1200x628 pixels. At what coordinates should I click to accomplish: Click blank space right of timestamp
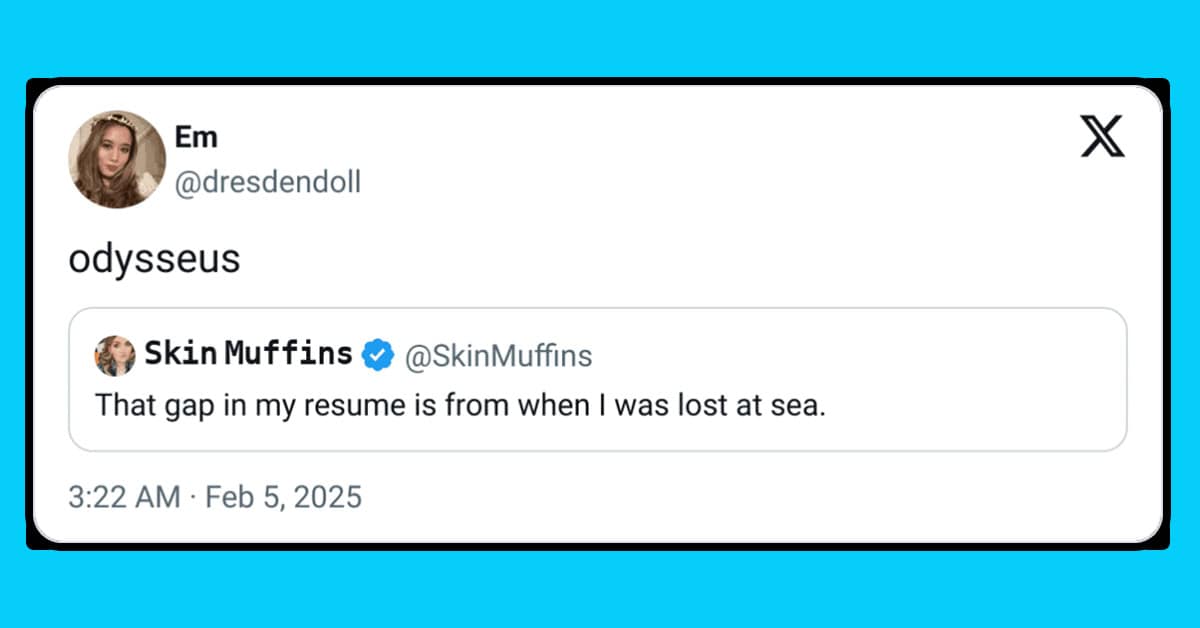tap(750, 497)
